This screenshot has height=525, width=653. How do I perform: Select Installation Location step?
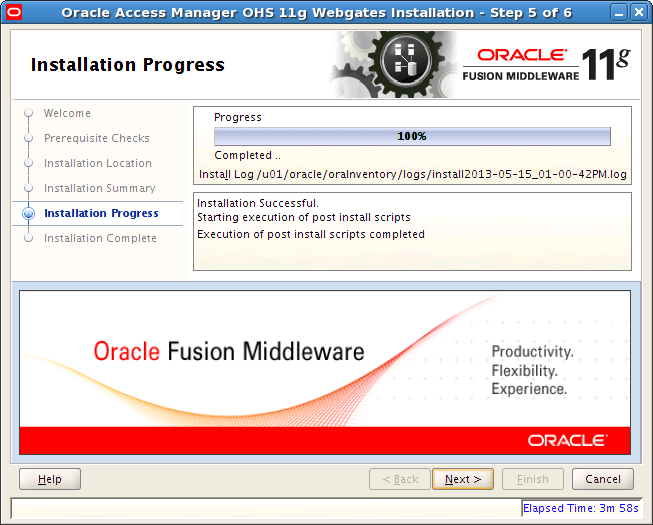tap(98, 163)
